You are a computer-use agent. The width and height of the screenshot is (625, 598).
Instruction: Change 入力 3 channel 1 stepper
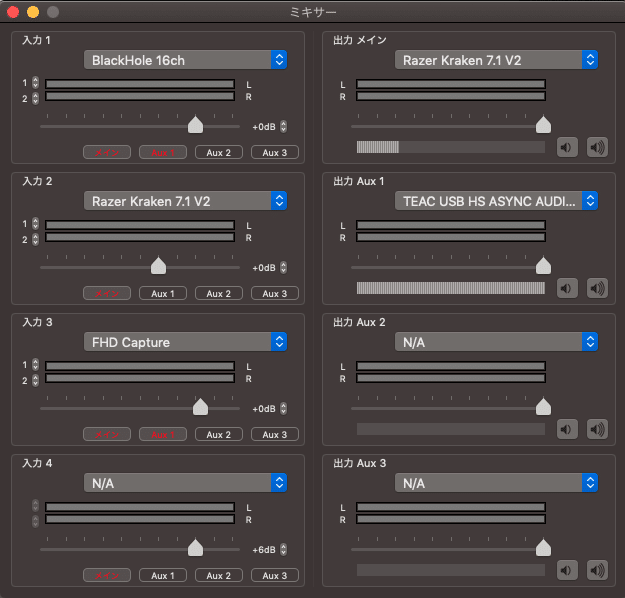pos(35,364)
